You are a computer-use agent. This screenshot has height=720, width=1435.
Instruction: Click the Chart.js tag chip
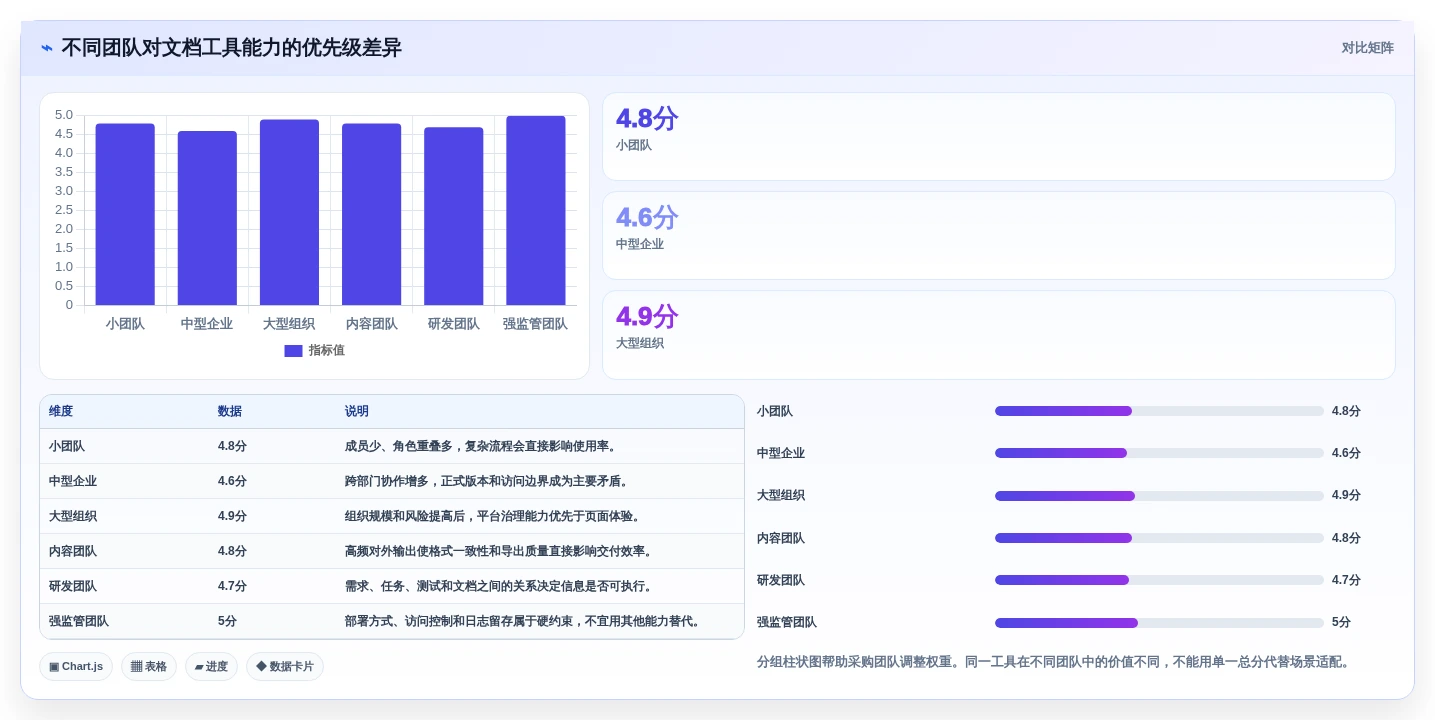(x=76, y=667)
